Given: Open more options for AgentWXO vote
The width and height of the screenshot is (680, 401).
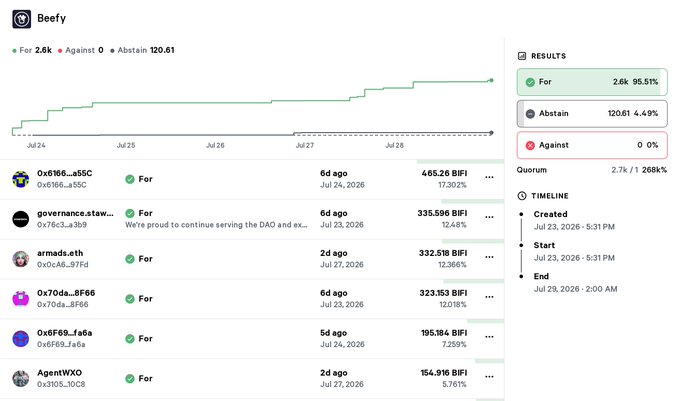Looking at the screenshot, I should click(489, 377).
